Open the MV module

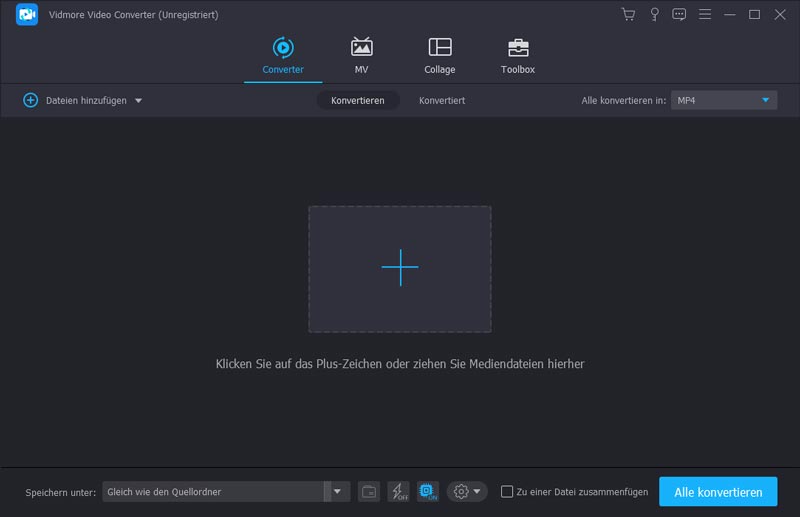point(361,55)
